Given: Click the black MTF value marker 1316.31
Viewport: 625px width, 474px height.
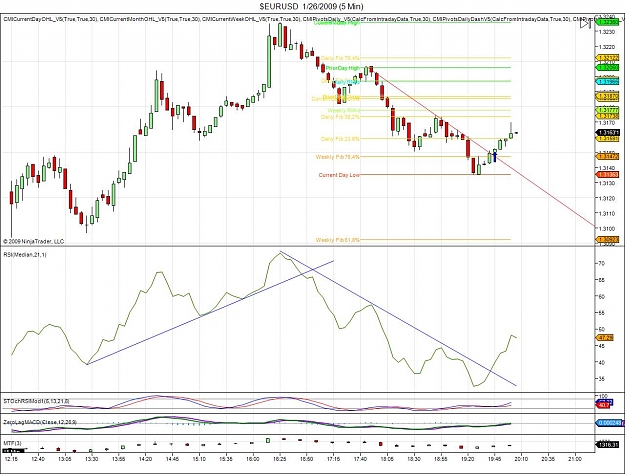Looking at the screenshot, I should pos(607,444).
